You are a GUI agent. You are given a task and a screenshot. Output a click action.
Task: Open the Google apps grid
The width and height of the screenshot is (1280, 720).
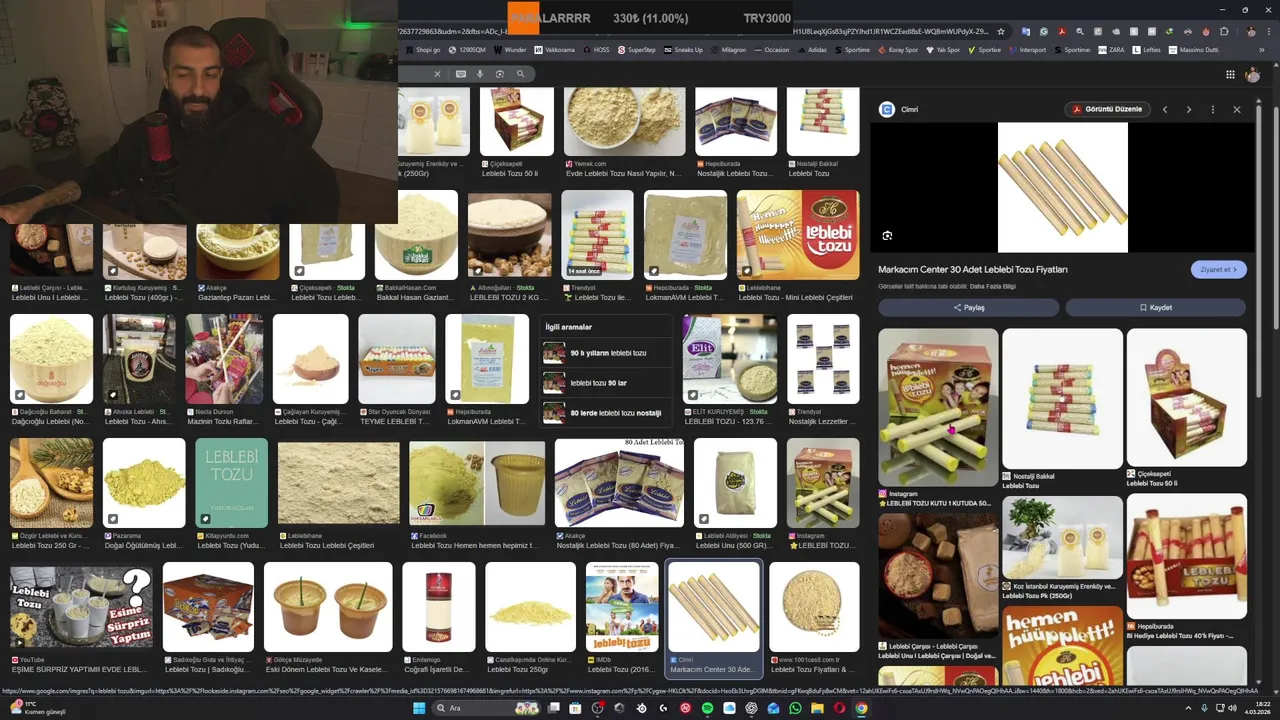pos(1230,74)
